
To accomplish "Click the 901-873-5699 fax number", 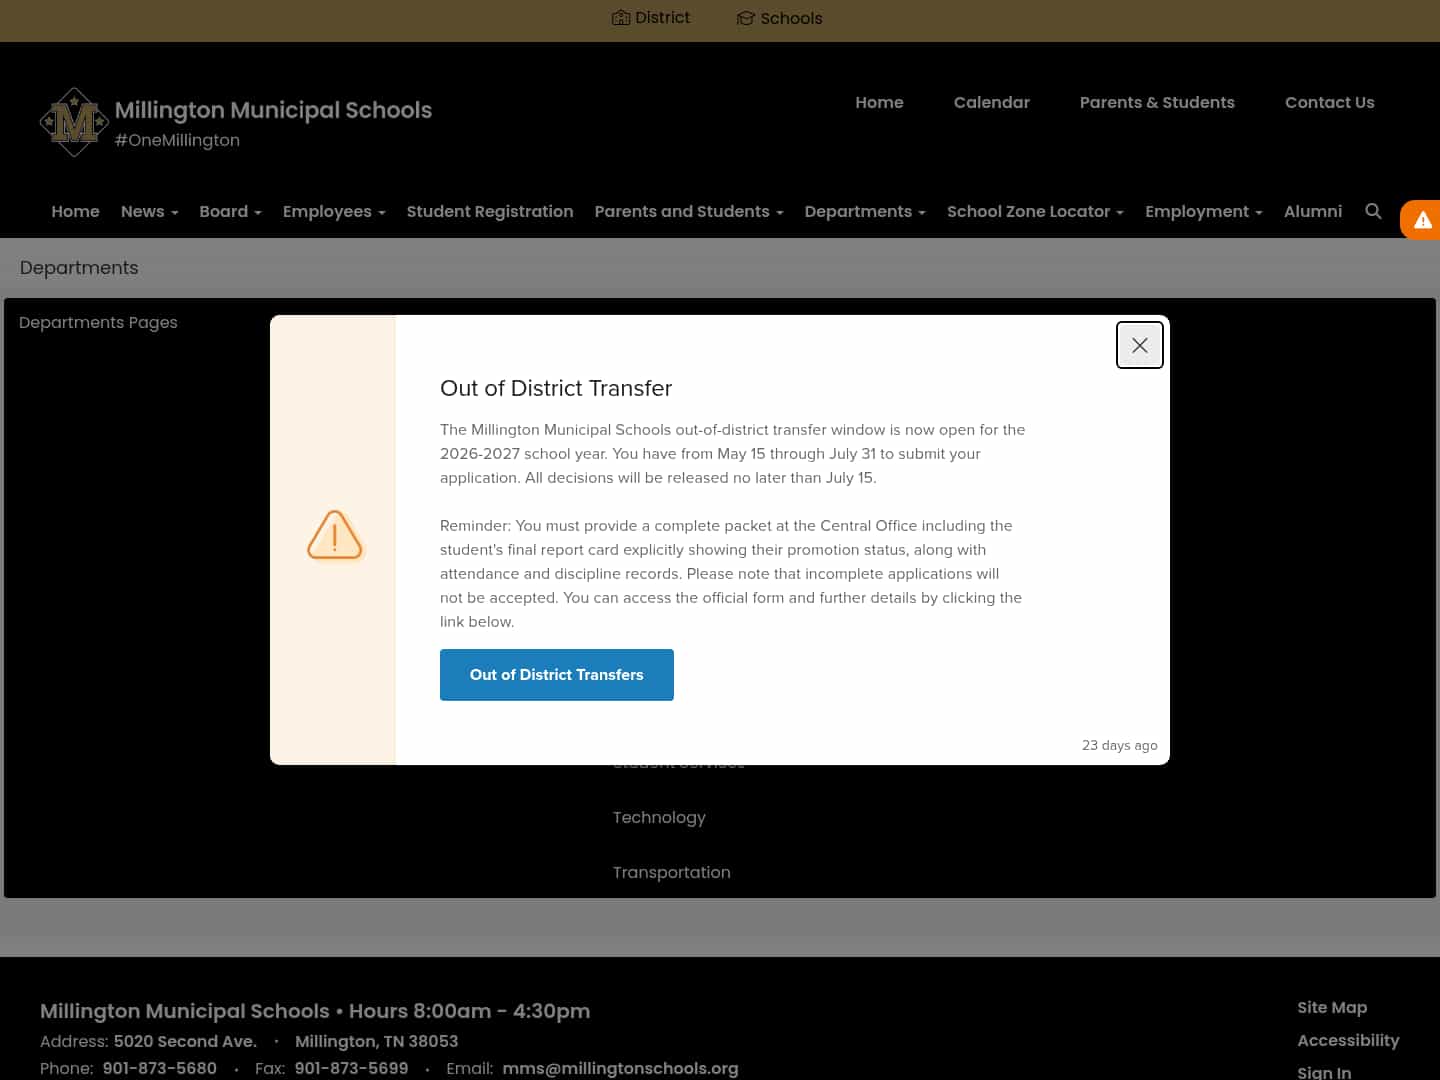I will point(351,1068).
